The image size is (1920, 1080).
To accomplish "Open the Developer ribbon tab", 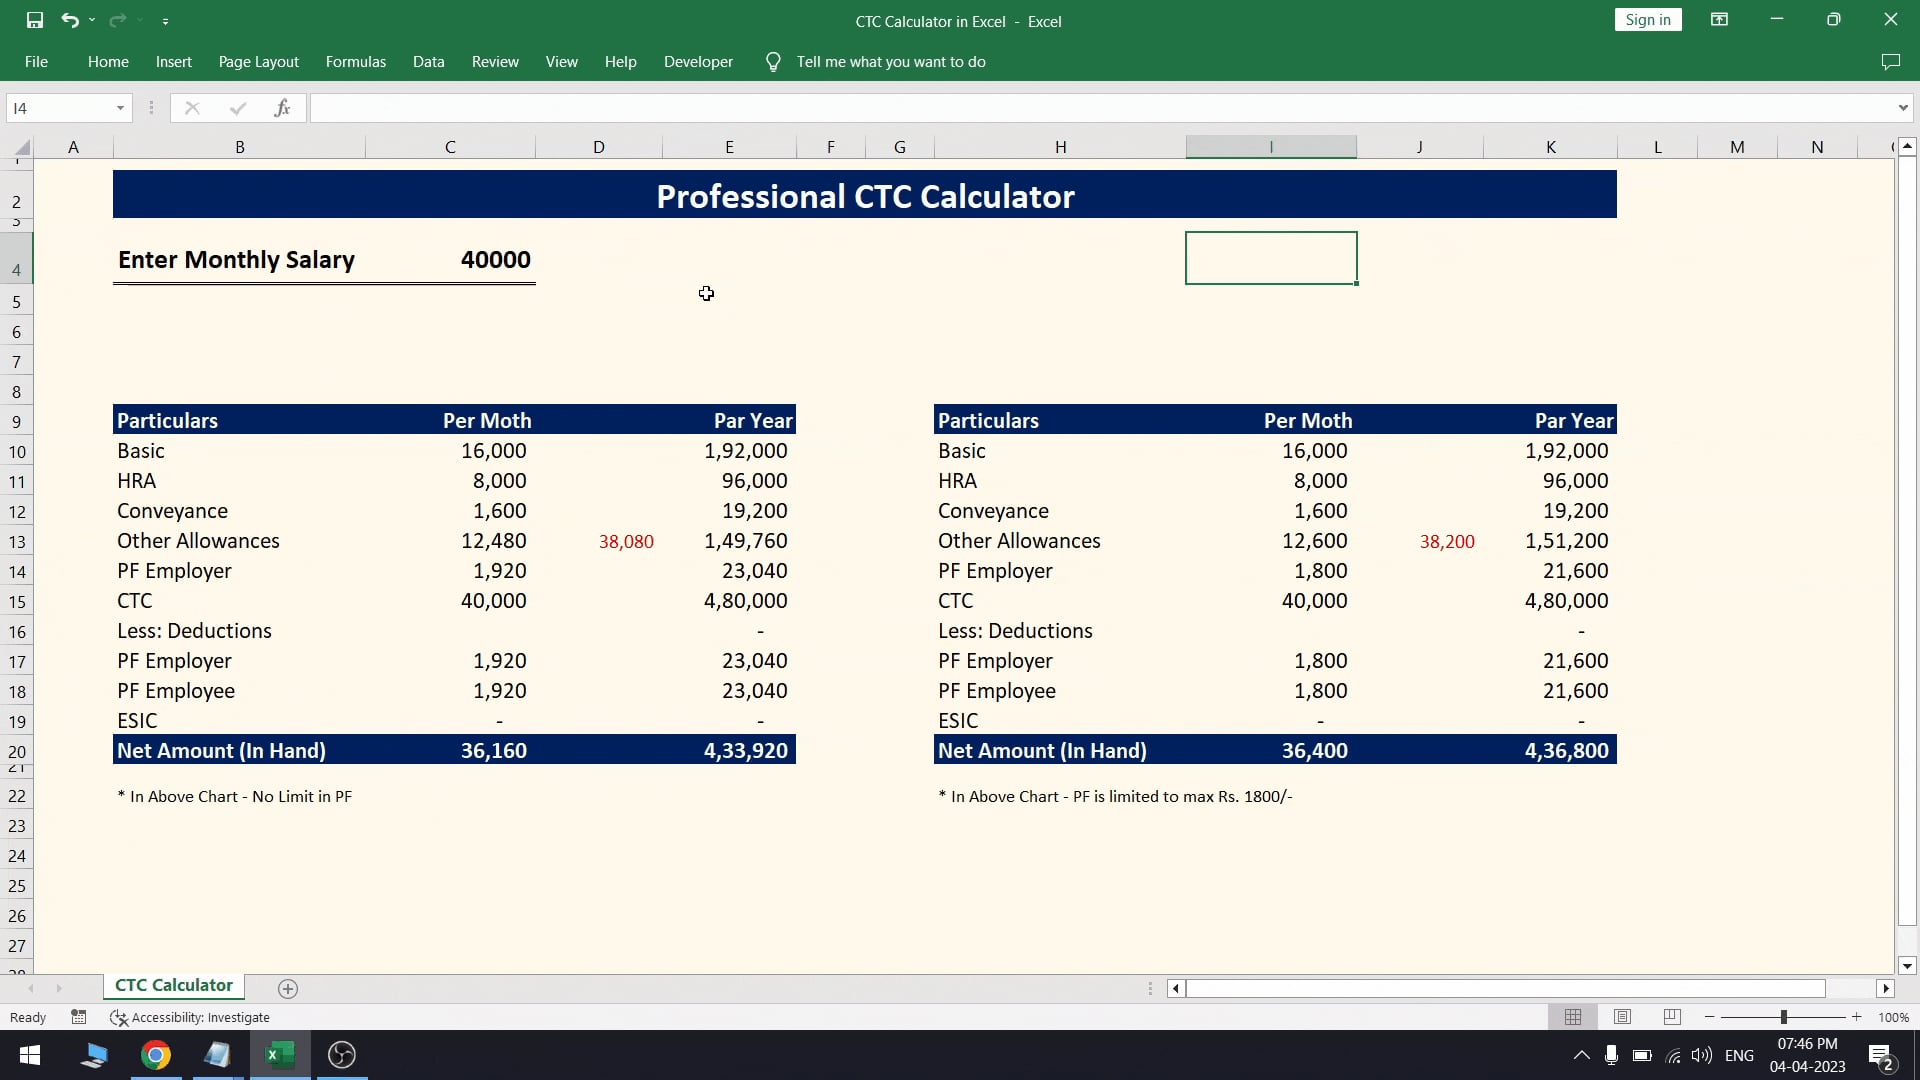I will [x=698, y=62].
